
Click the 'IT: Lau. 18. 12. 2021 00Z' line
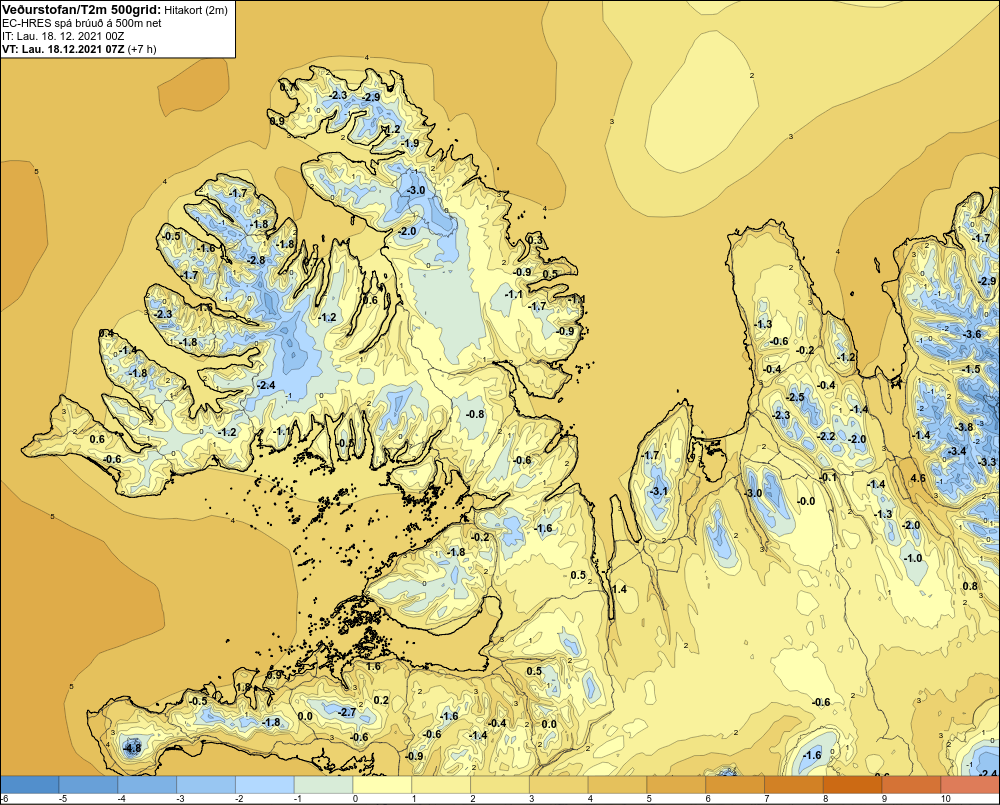click(63, 36)
